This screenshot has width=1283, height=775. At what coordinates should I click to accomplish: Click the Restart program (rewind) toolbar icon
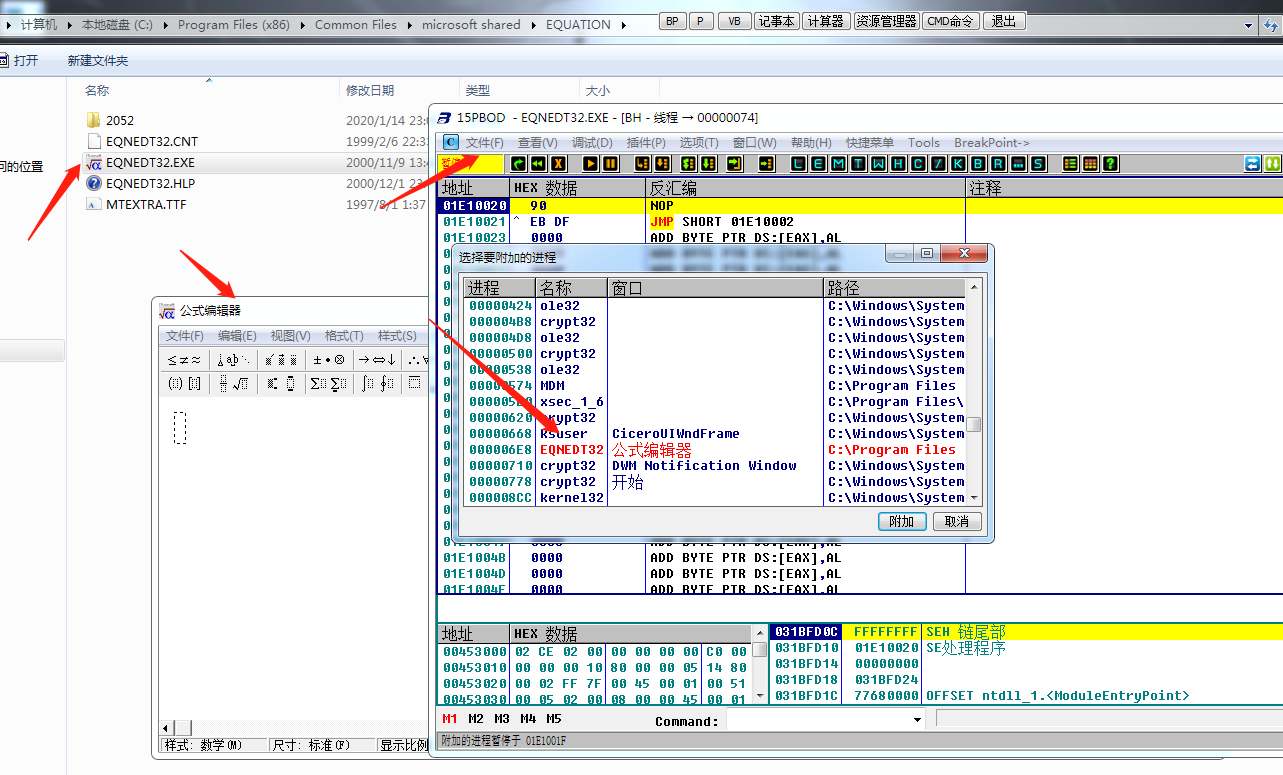[x=538, y=163]
